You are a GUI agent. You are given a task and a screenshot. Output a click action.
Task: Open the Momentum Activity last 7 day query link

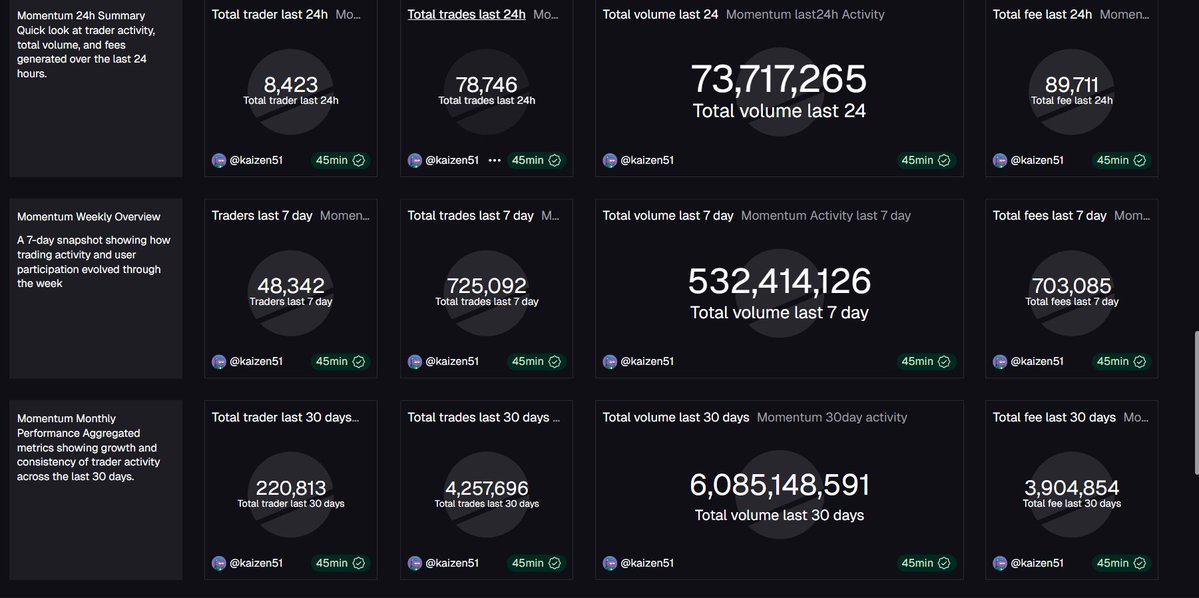[826, 216]
